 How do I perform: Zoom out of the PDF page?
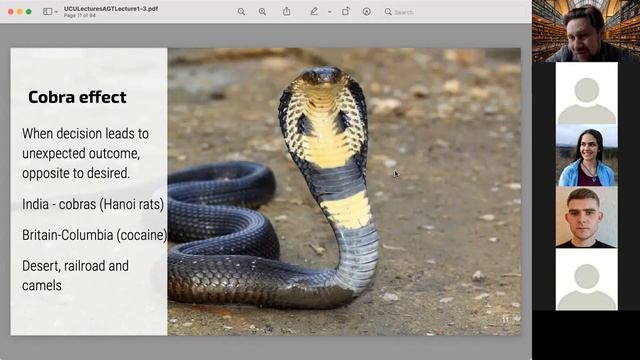coord(241,12)
